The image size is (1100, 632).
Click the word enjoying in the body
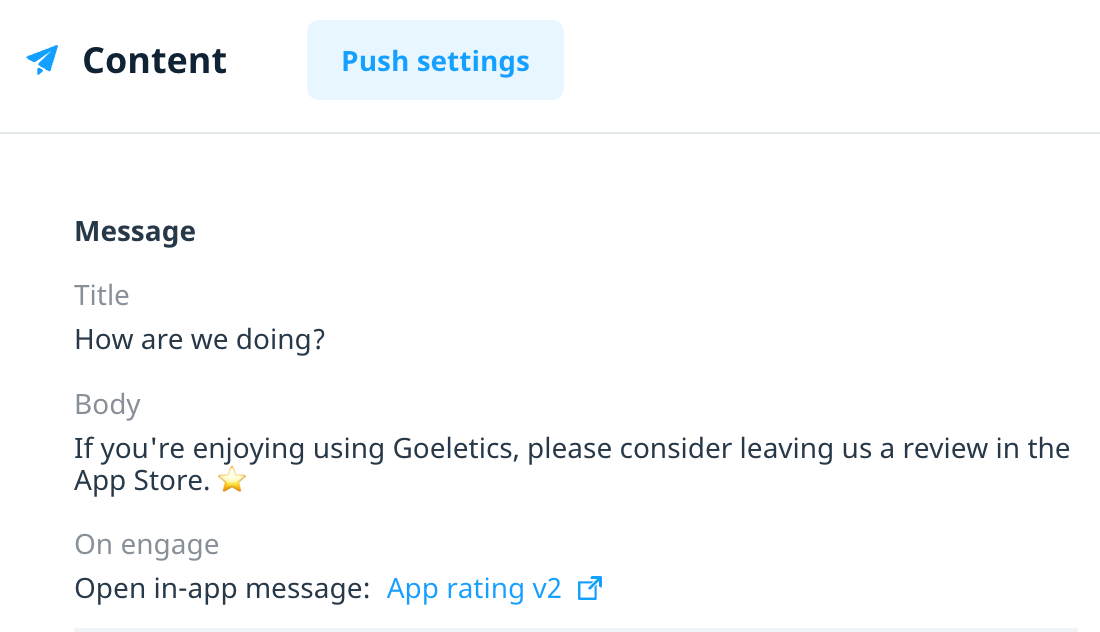[249, 450]
